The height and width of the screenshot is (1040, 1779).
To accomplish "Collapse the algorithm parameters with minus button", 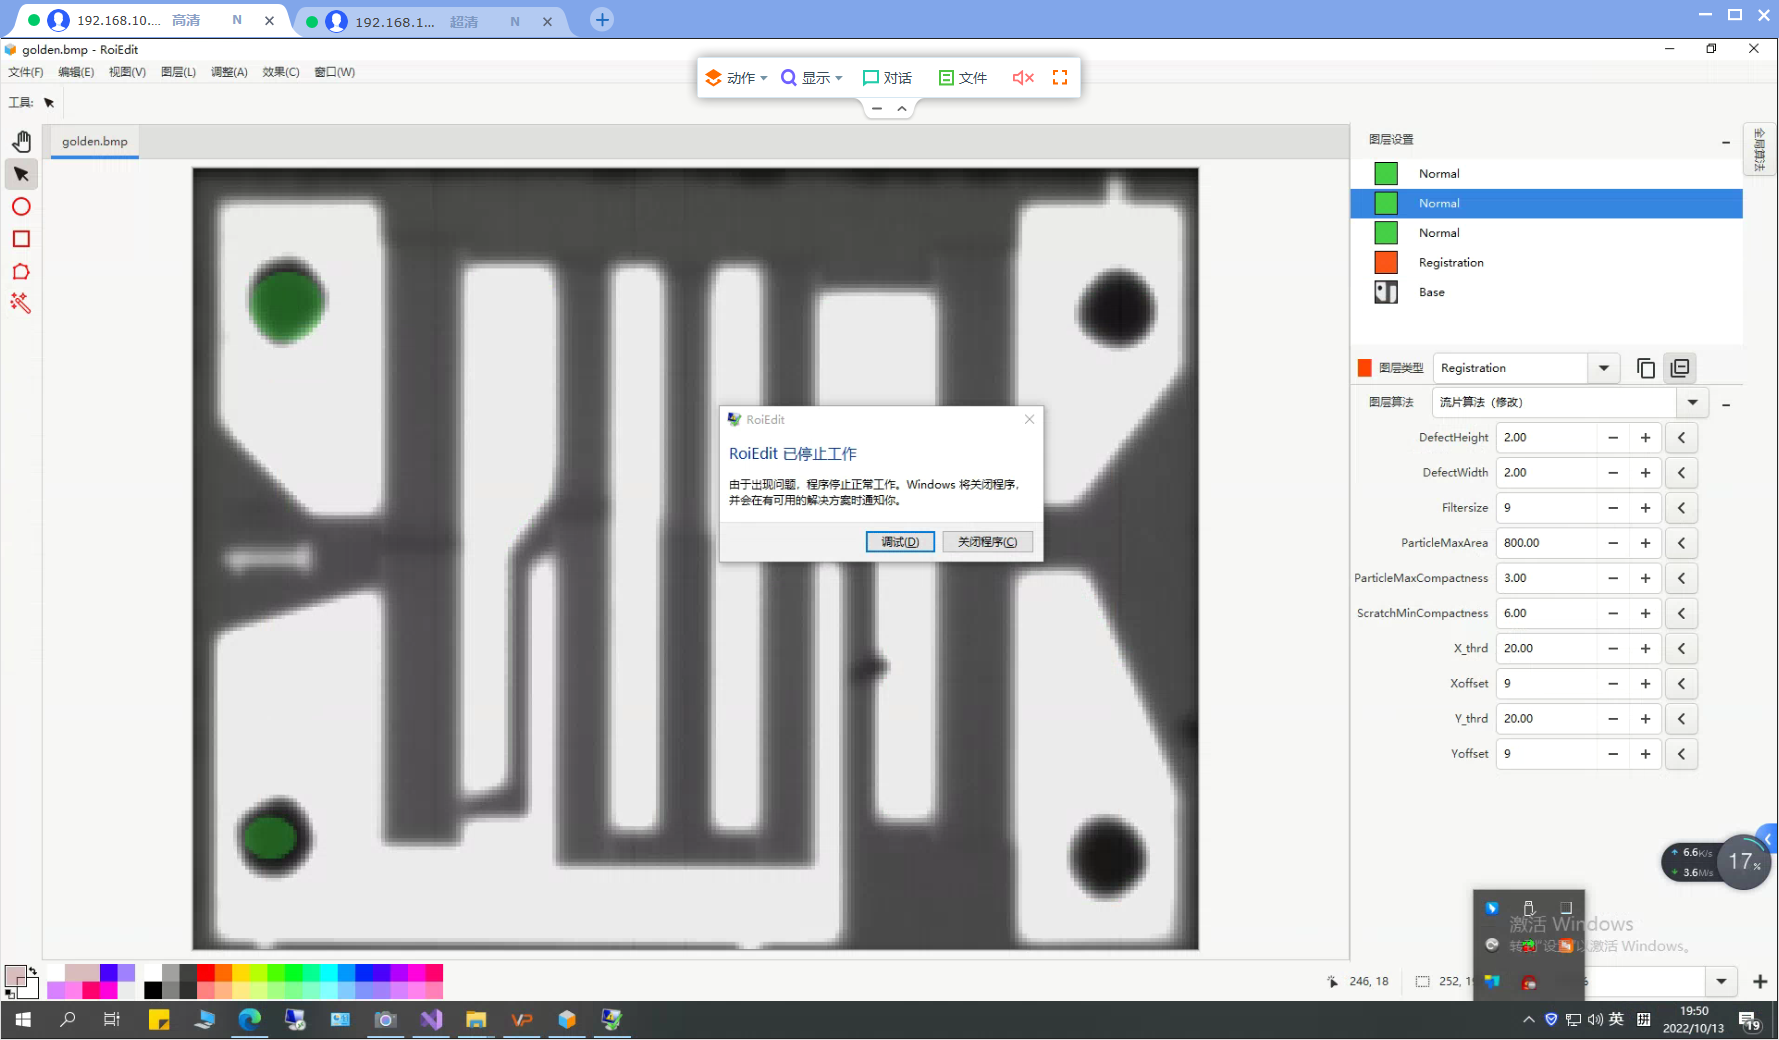I will point(1726,405).
